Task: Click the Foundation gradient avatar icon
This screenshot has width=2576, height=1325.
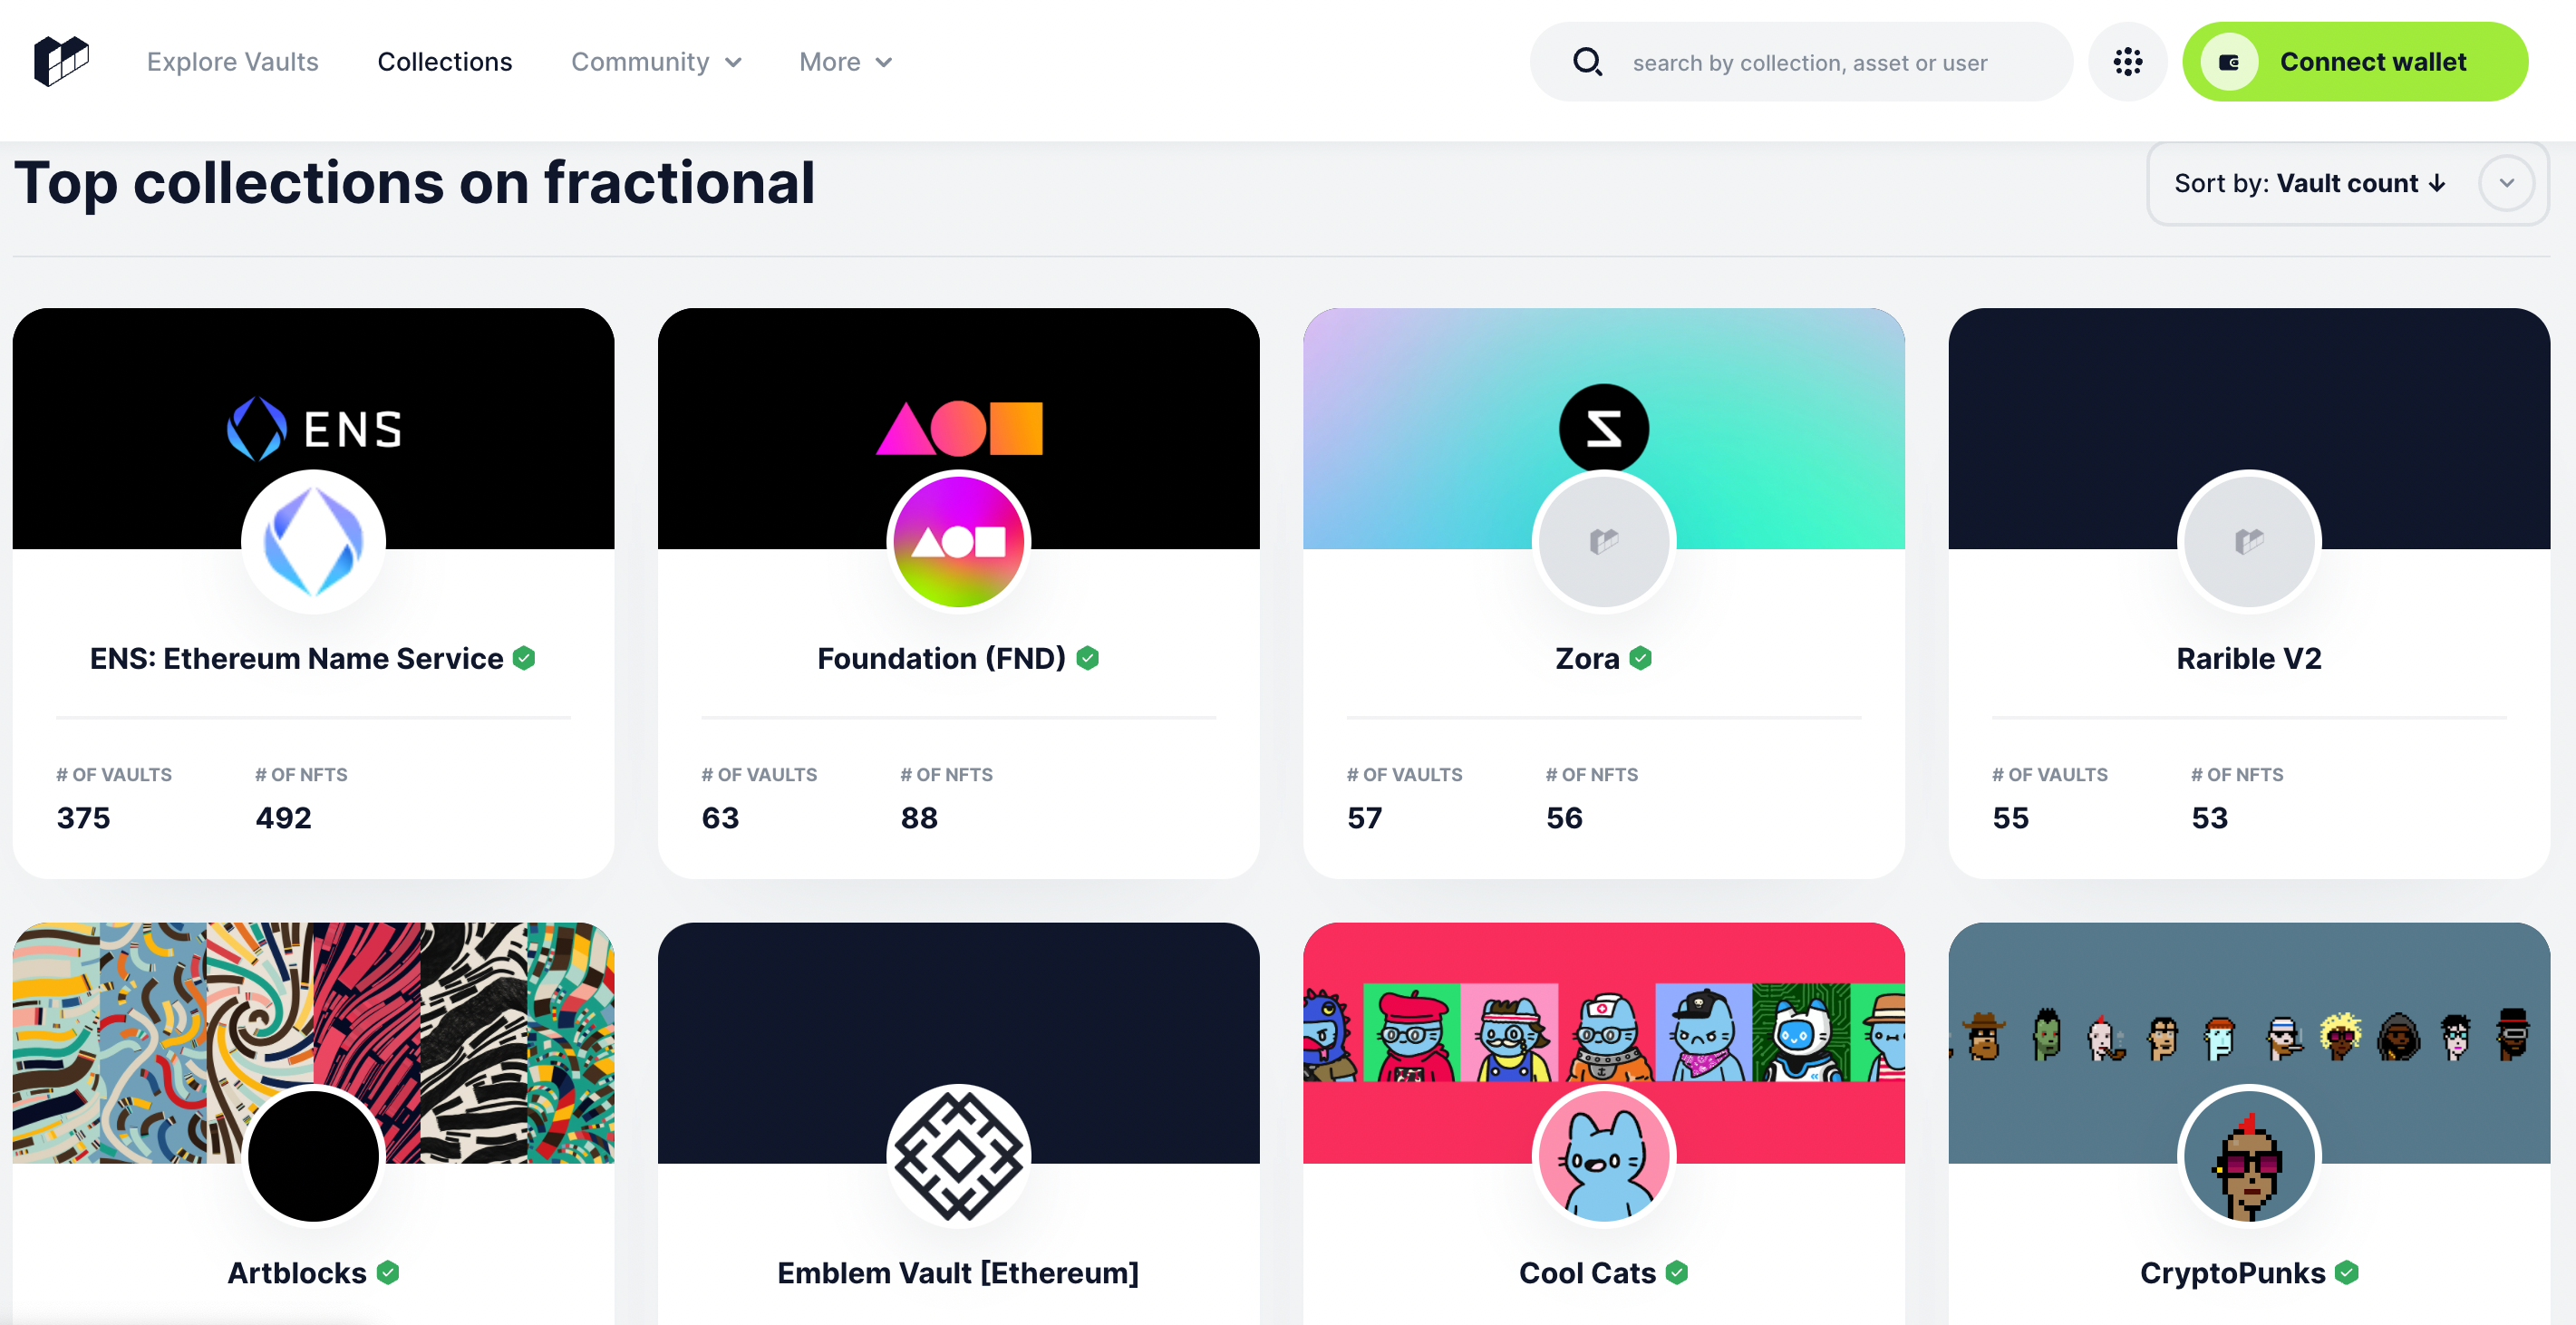Action: [x=958, y=541]
